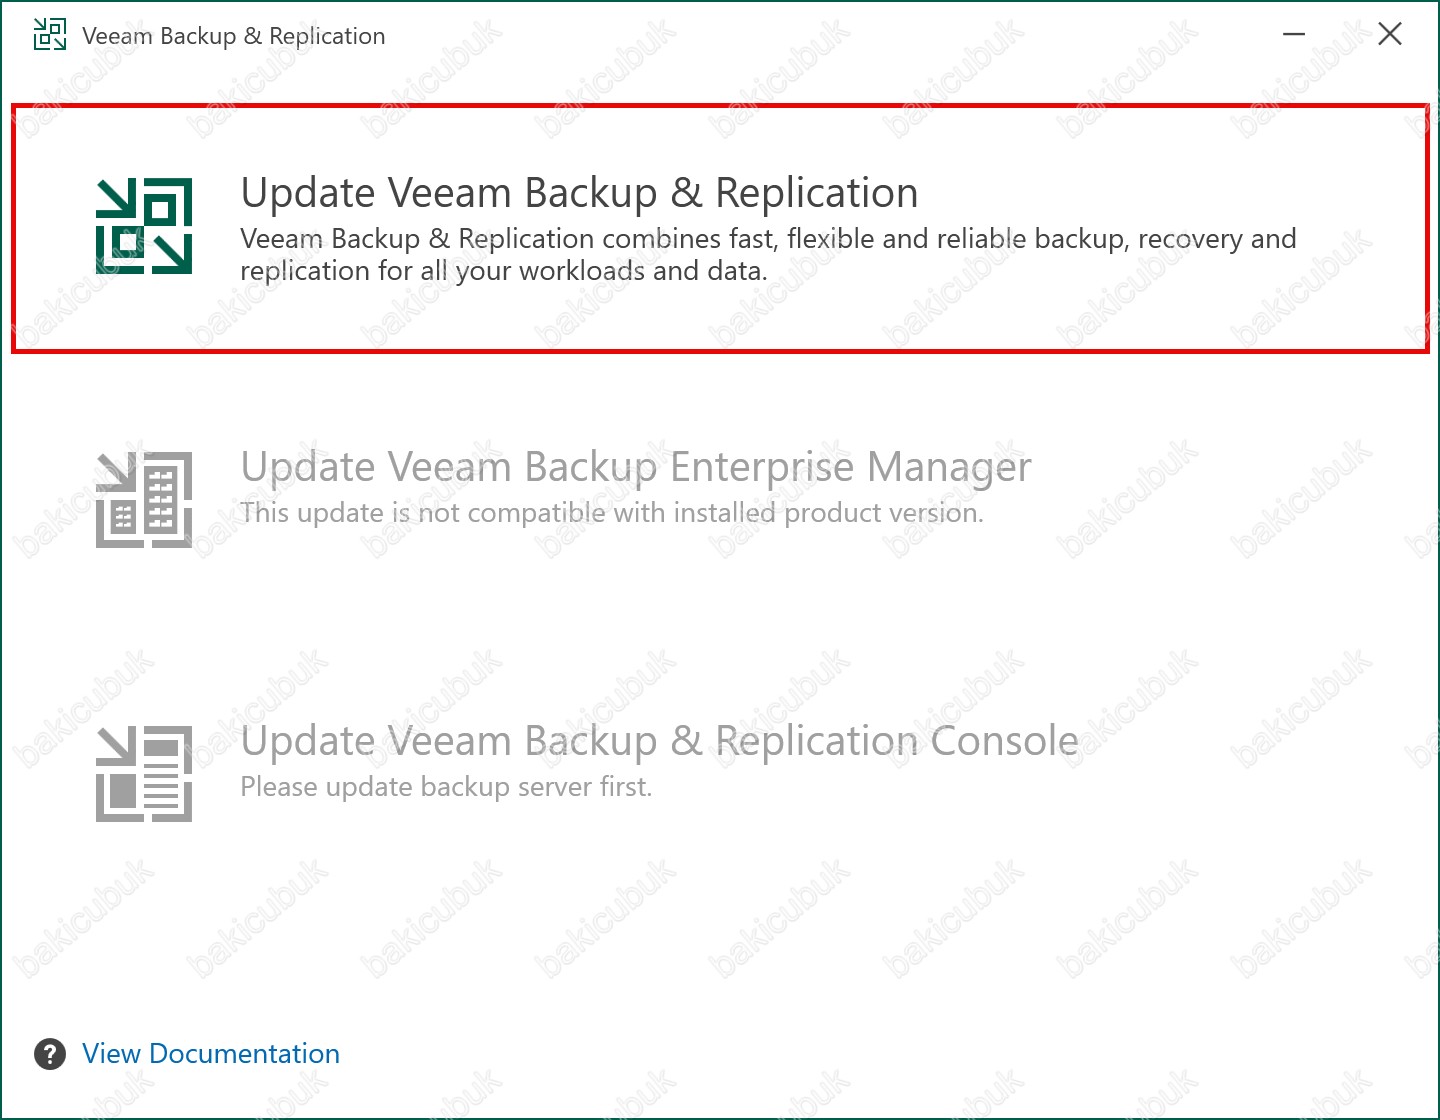
Task: Click the question mark help icon
Action: (50, 1054)
